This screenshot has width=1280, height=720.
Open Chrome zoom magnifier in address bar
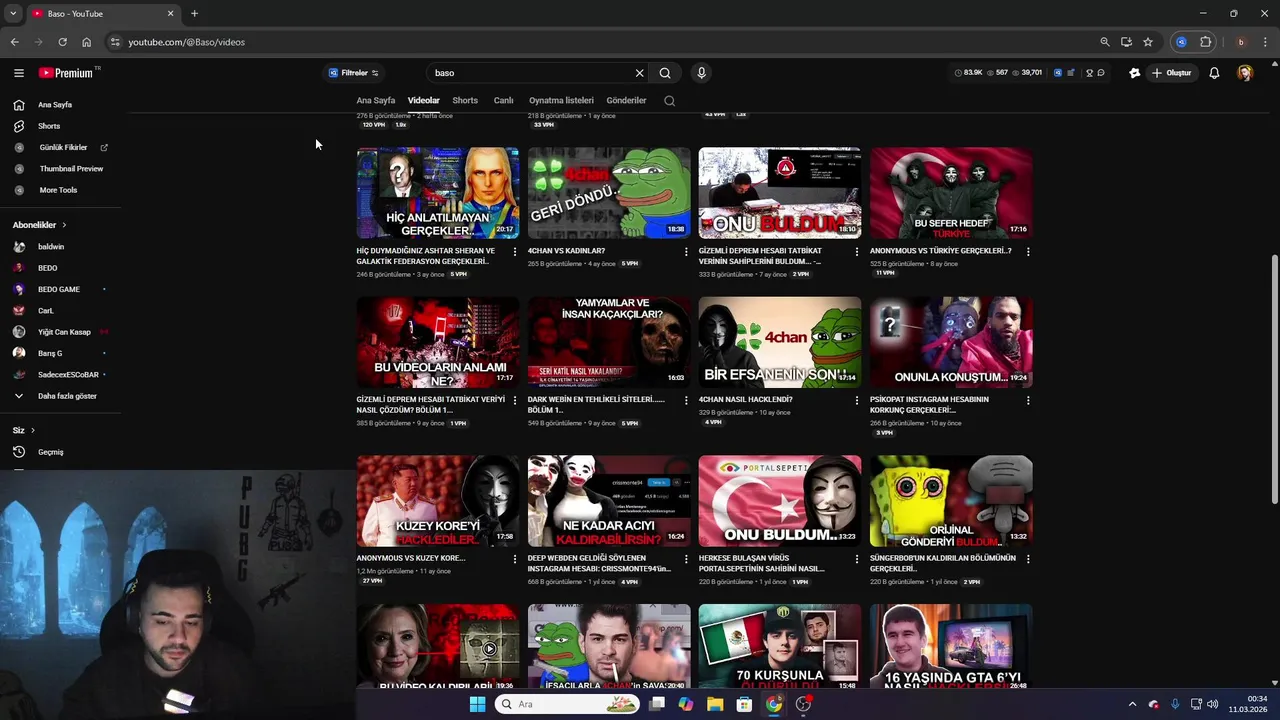coord(1105,42)
